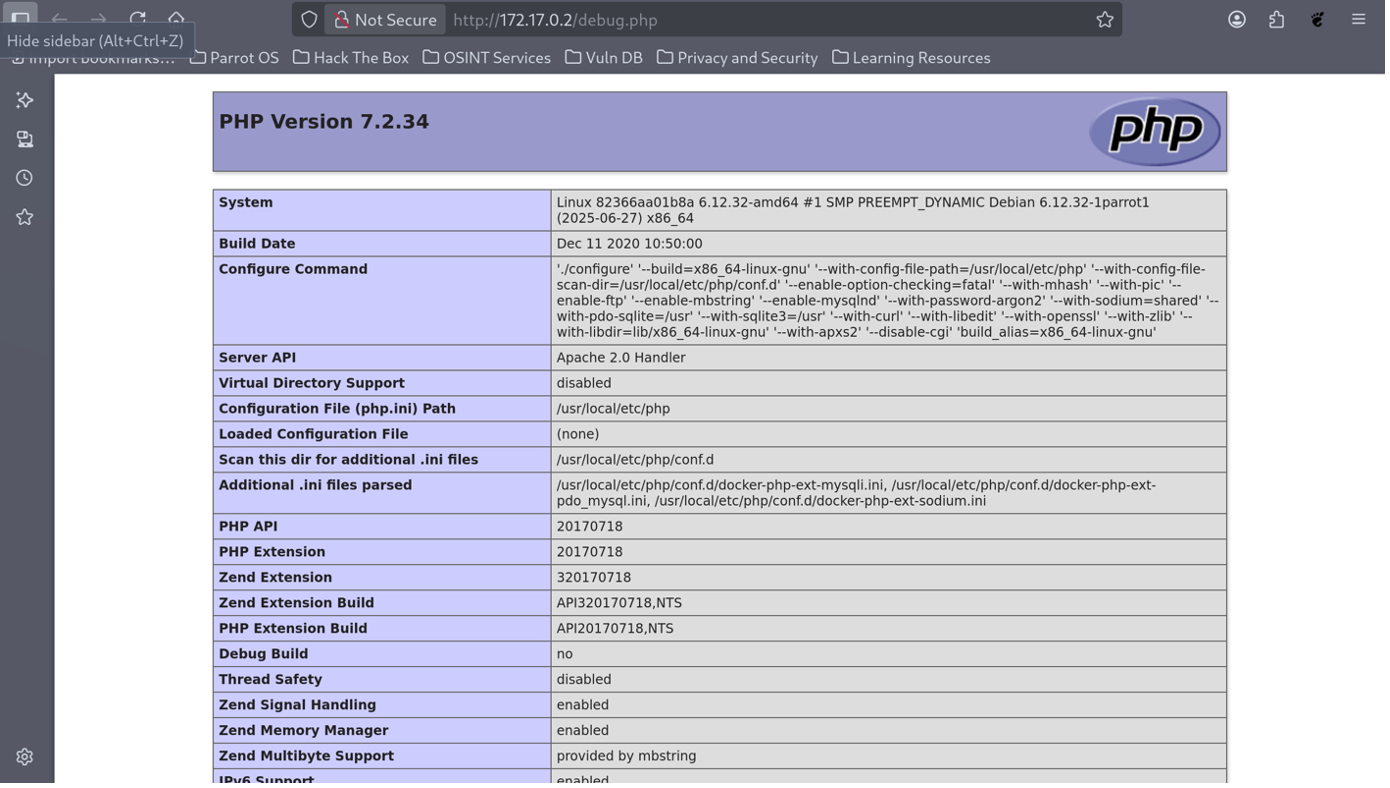Open the Parrot OS bookmarks folder
The height and width of the screenshot is (788, 1390).
(234, 58)
